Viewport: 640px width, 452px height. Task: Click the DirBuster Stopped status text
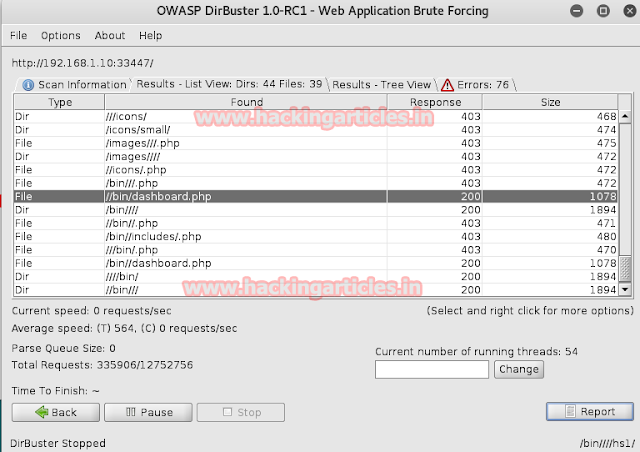tap(58, 443)
